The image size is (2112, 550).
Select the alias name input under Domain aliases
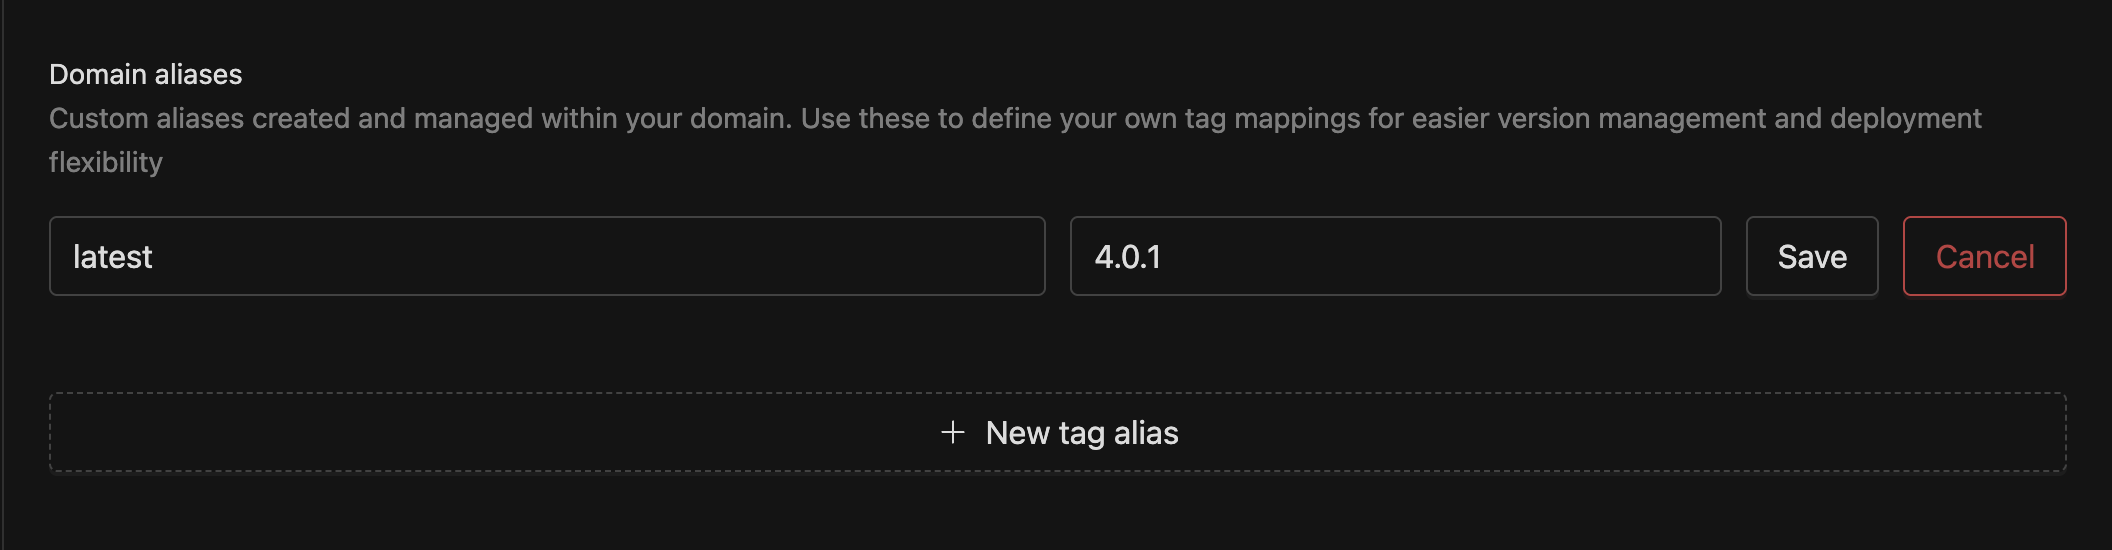(546, 257)
